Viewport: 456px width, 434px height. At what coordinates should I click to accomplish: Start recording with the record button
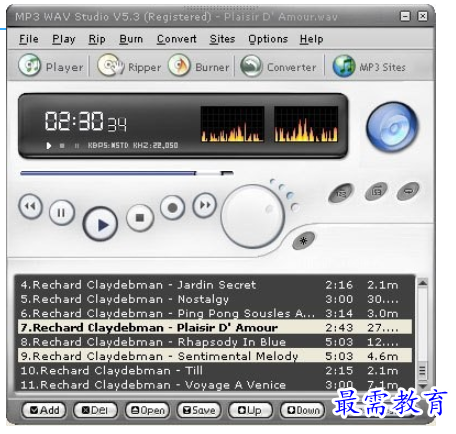[172, 207]
